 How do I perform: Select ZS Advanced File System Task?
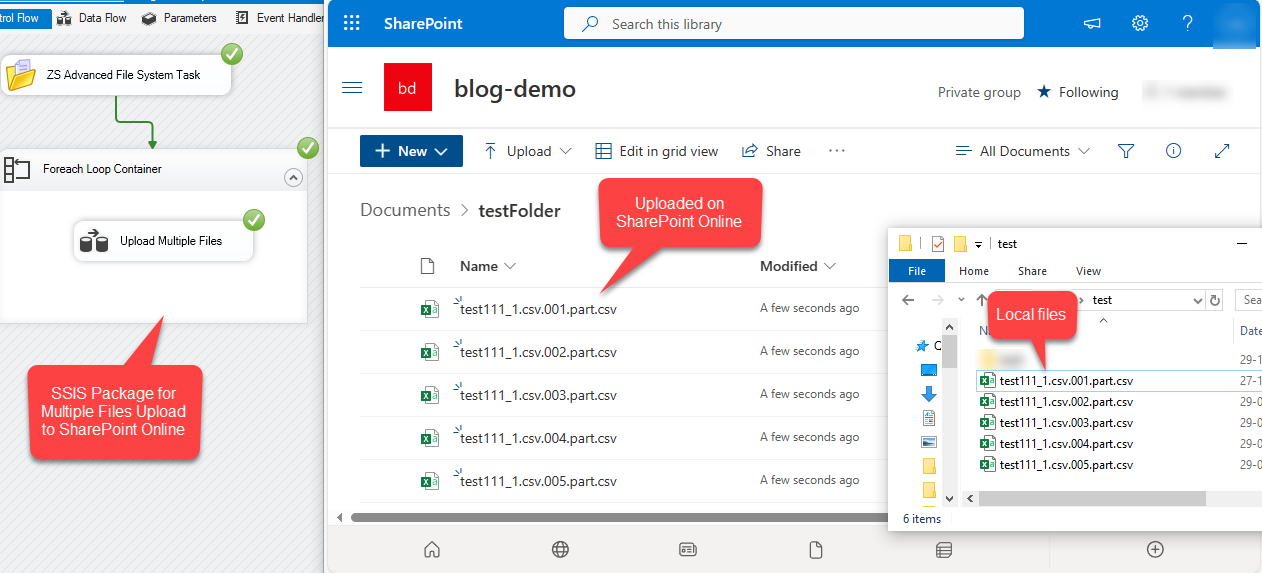tap(116, 75)
